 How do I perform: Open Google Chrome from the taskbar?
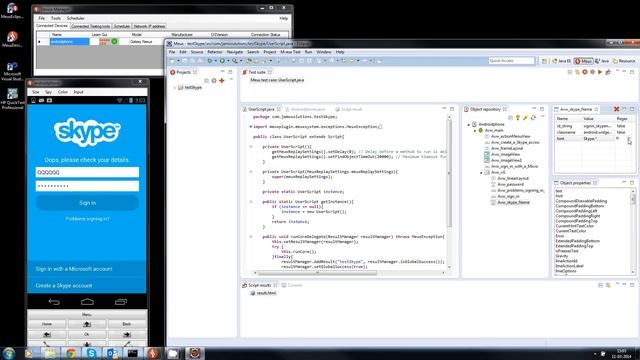click(x=71, y=353)
